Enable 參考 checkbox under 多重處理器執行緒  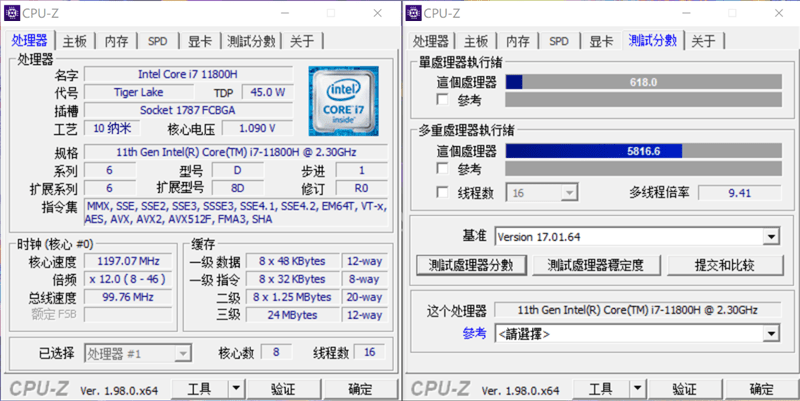tap(443, 168)
